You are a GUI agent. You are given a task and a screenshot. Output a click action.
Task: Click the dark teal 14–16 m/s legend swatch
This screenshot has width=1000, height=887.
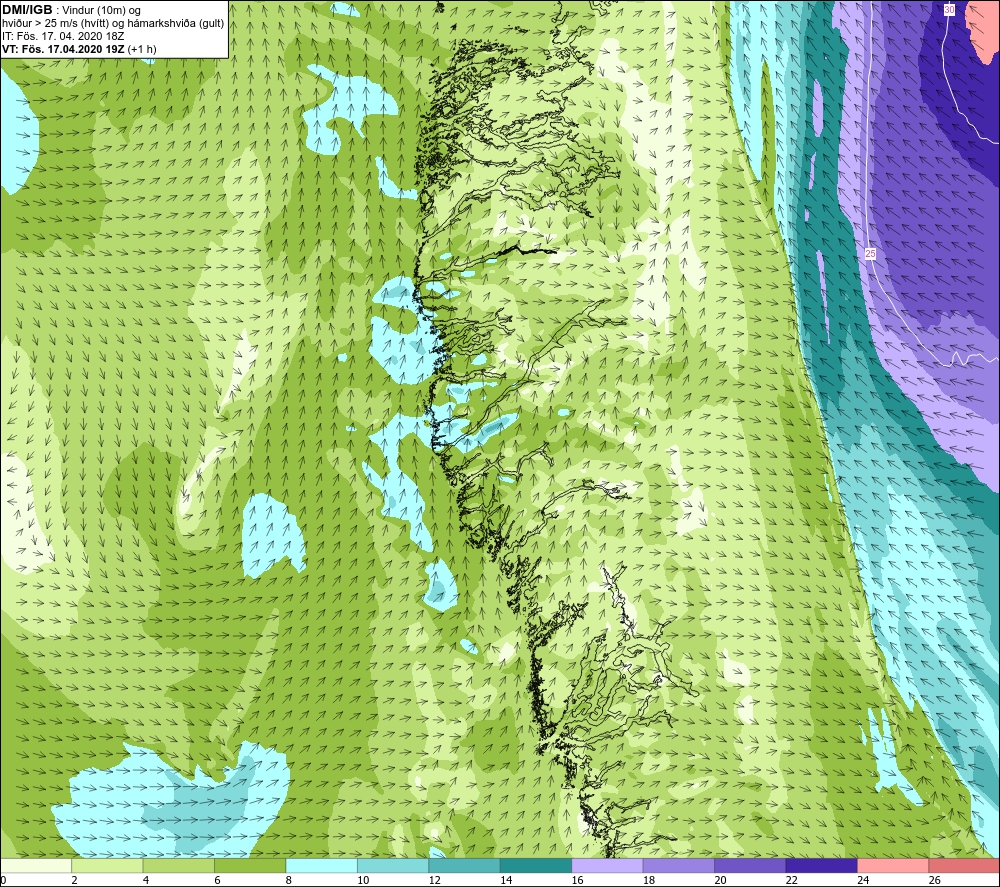coord(536,865)
